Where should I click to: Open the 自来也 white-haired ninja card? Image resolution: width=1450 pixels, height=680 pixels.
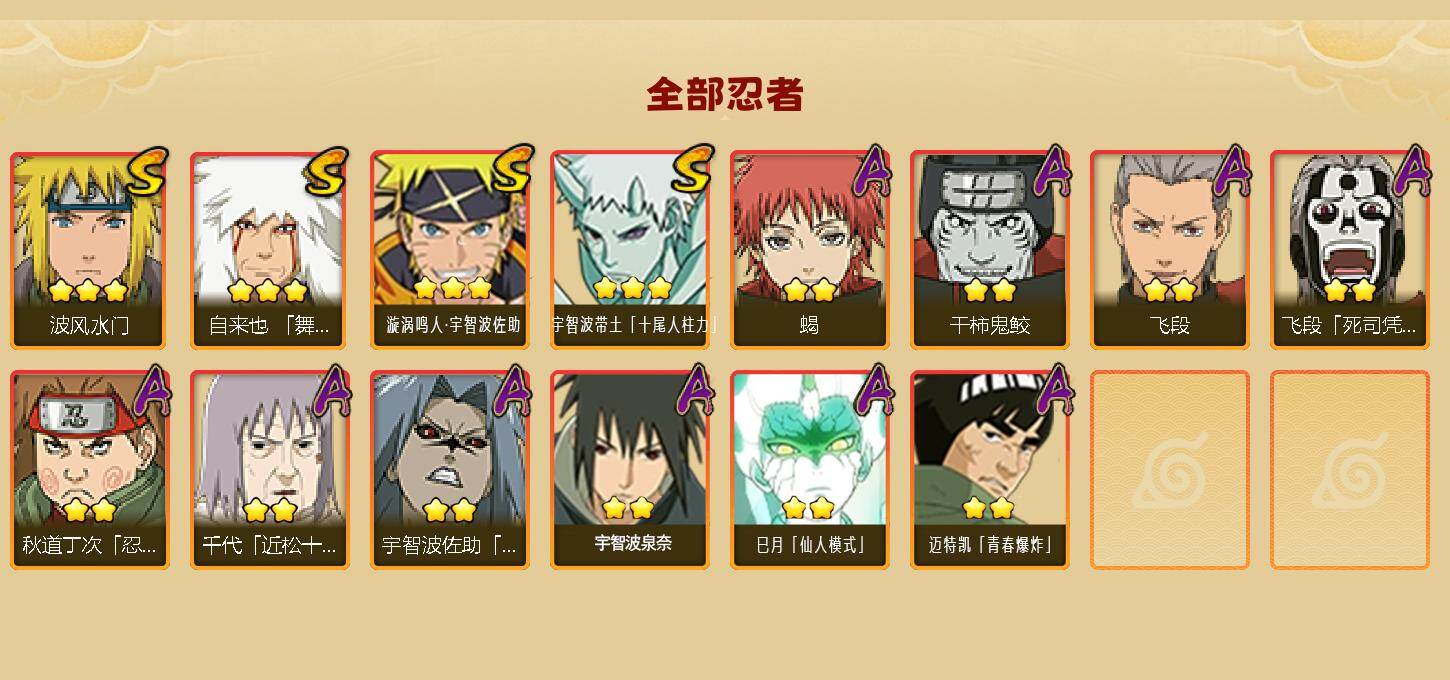coord(269,250)
